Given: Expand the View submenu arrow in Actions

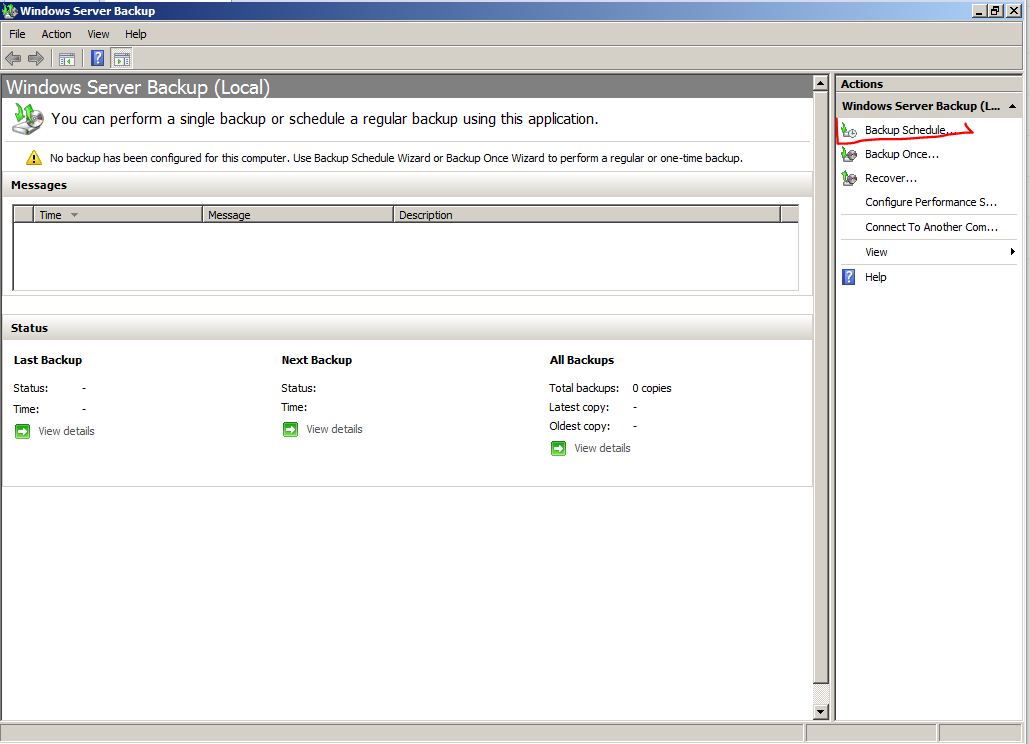Looking at the screenshot, I should point(1012,252).
